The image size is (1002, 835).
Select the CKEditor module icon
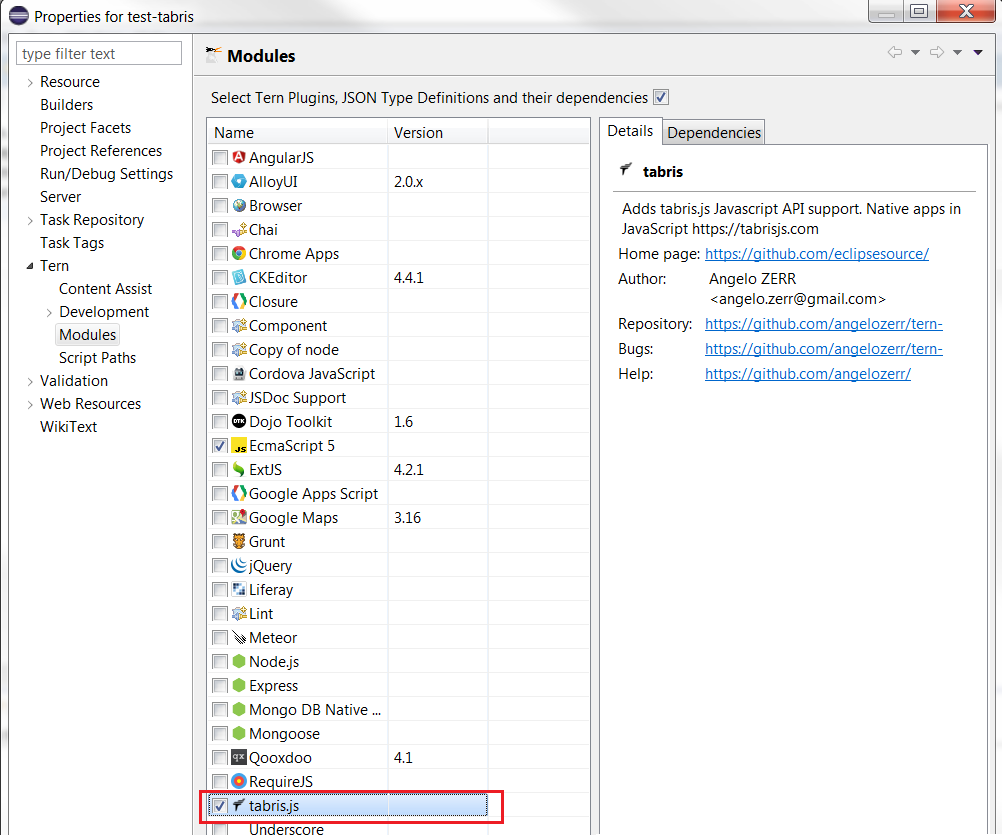click(240, 277)
